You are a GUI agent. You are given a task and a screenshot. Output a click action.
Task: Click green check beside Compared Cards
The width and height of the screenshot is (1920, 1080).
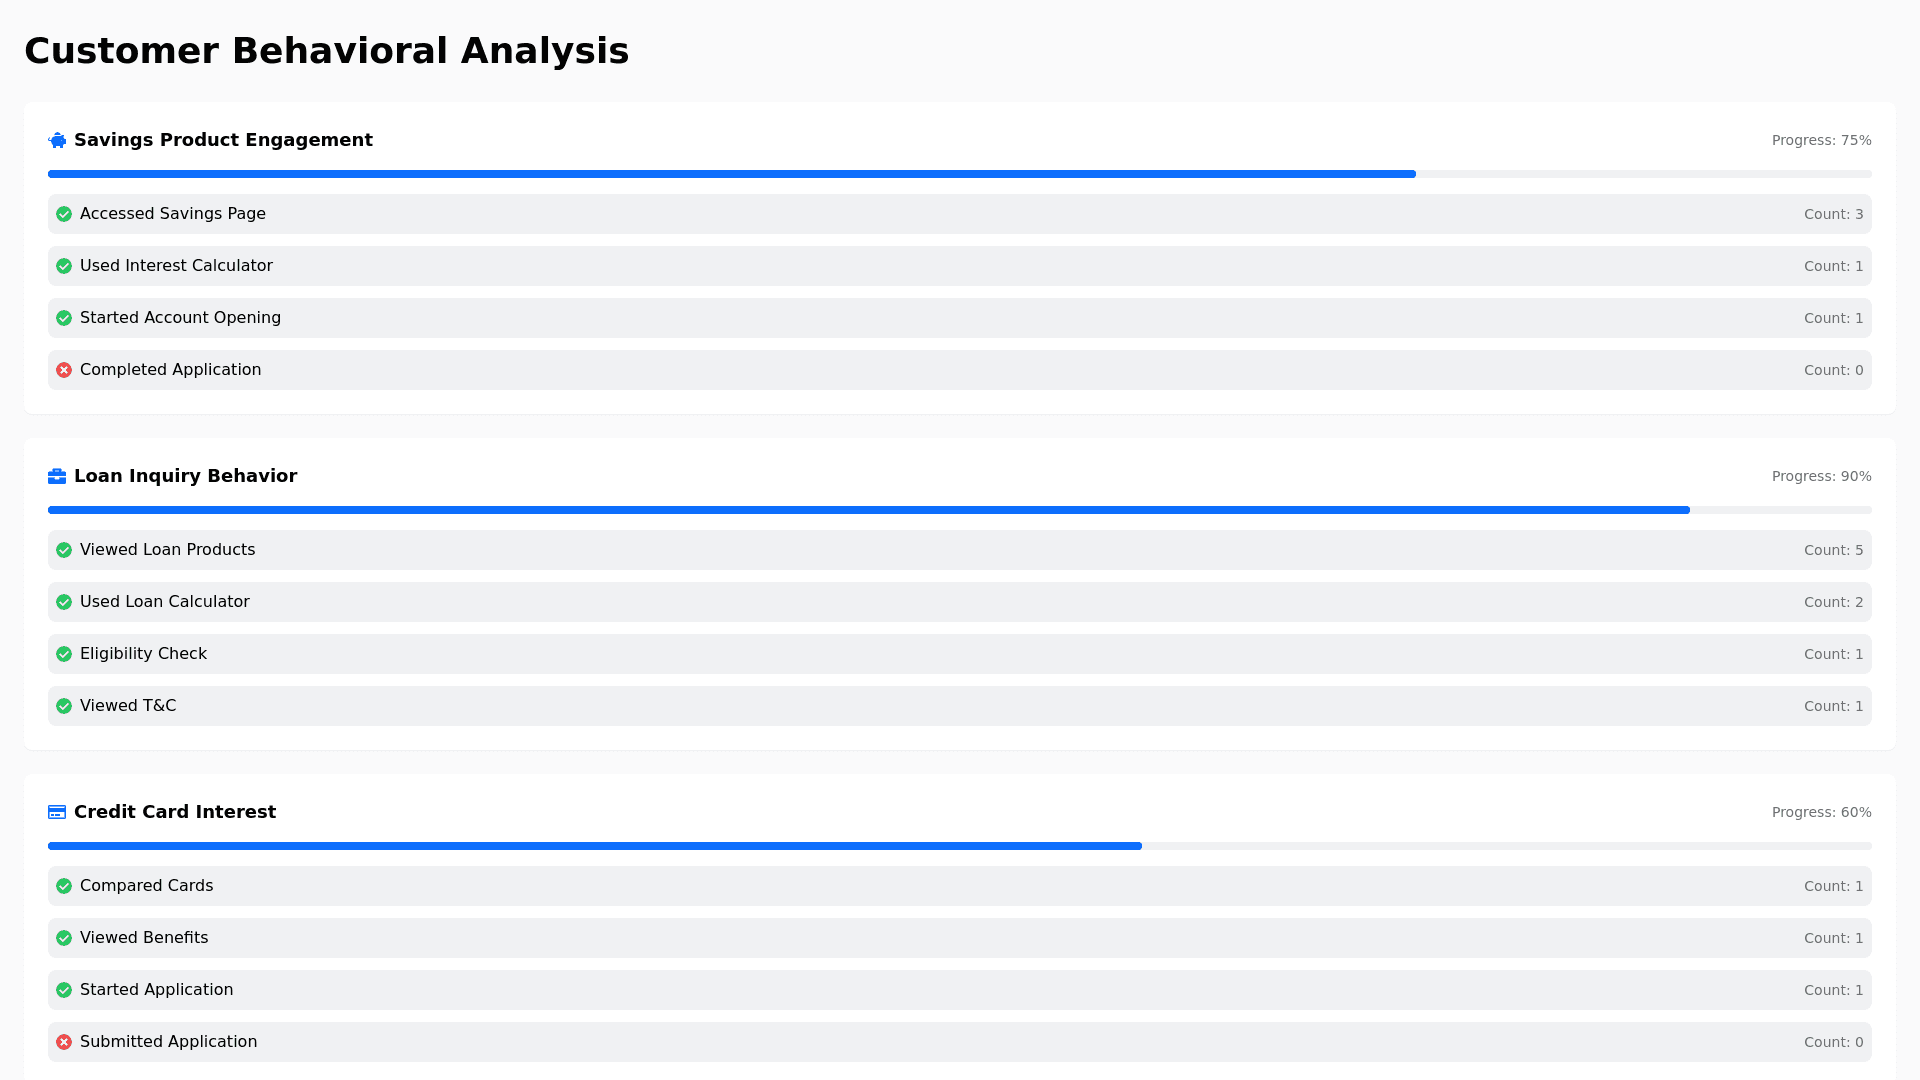click(x=64, y=887)
